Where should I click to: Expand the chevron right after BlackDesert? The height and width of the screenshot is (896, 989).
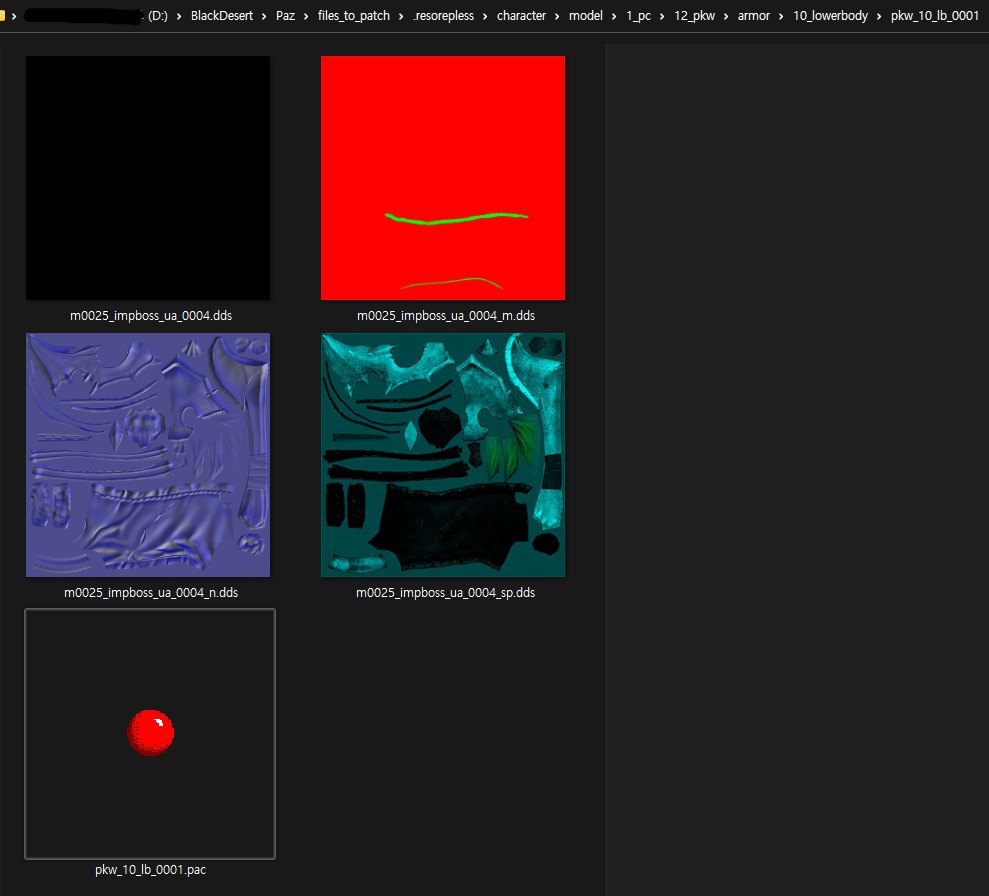[x=265, y=16]
